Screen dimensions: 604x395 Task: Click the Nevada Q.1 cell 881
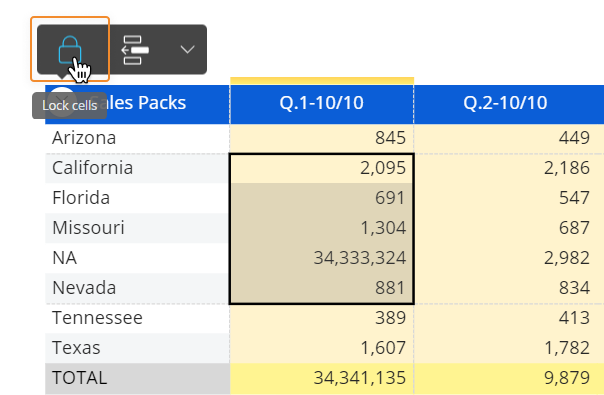pyautogui.click(x=322, y=288)
